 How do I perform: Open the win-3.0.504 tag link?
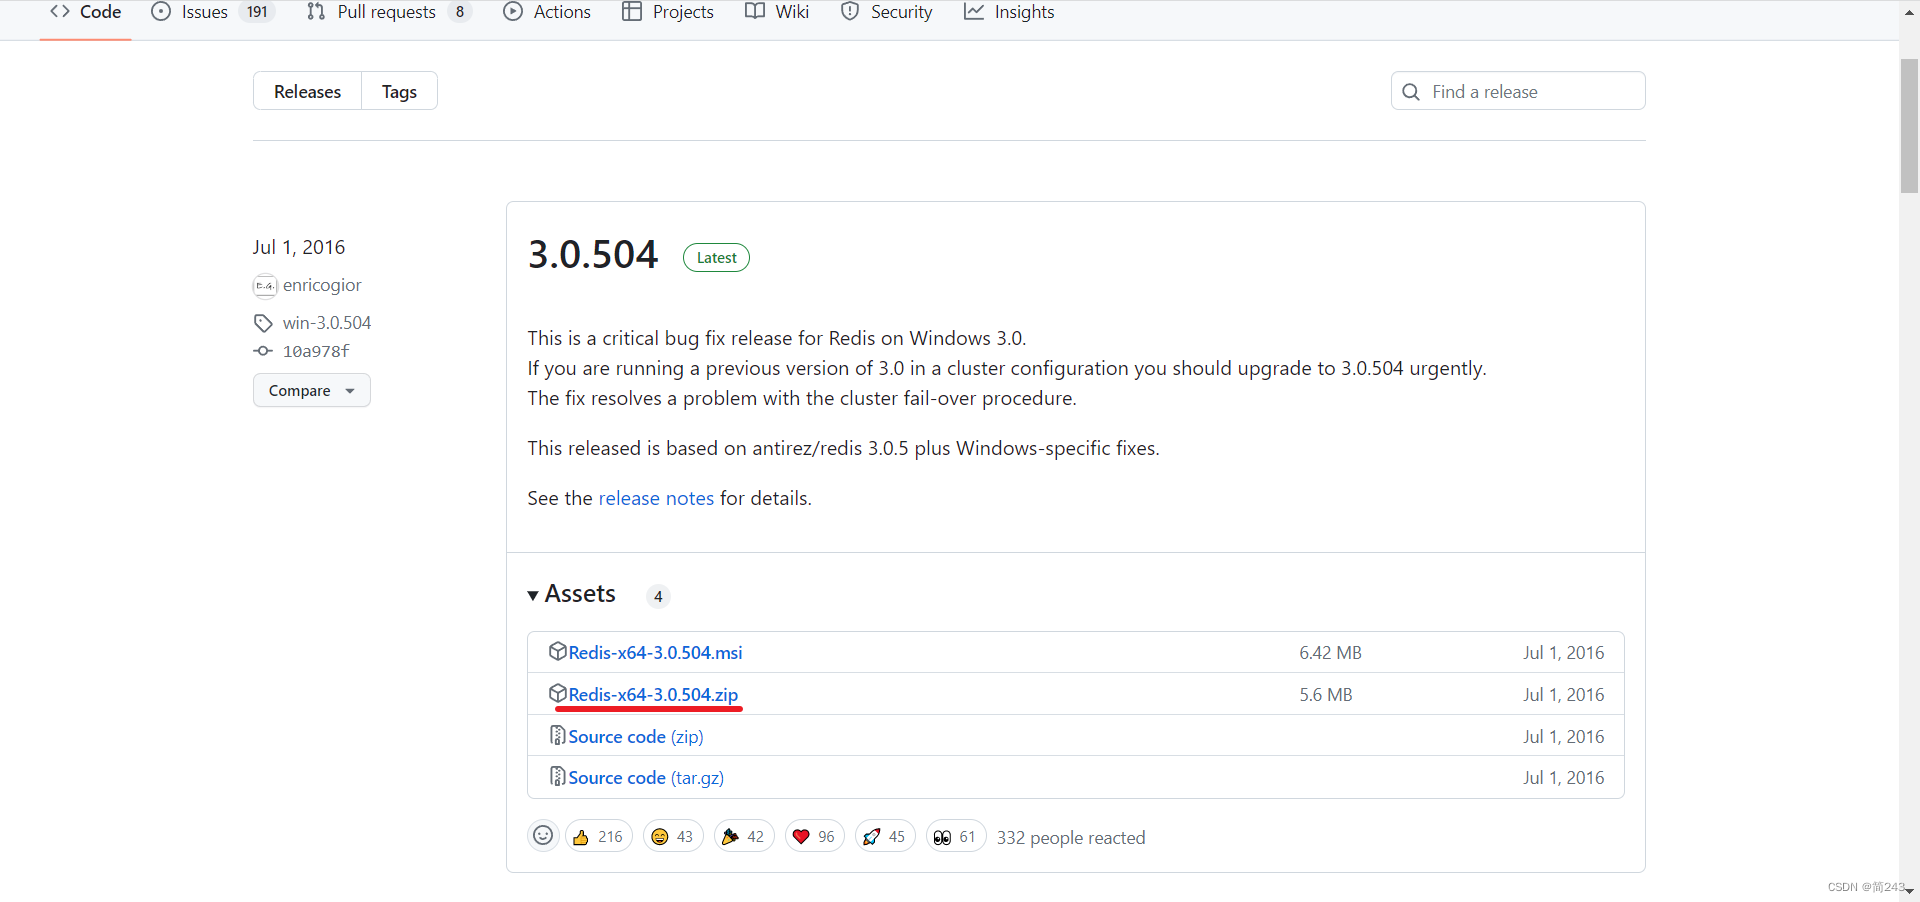[327, 323]
